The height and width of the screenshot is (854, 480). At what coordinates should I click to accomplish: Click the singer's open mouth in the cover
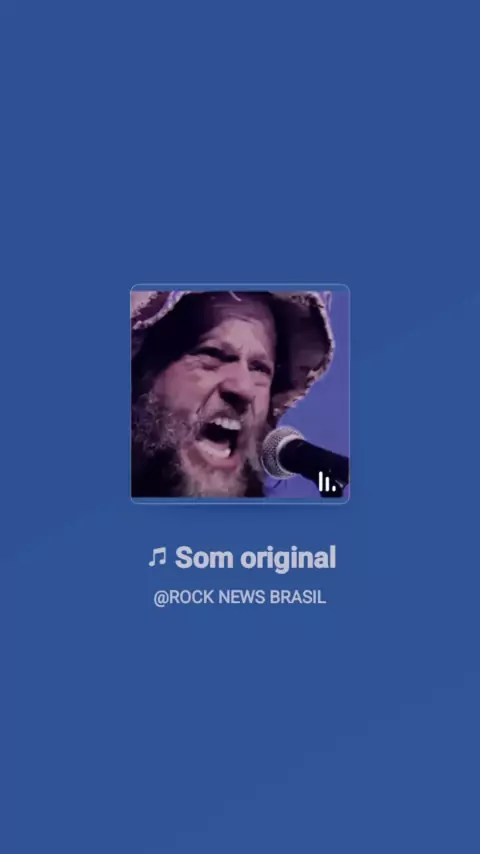point(222,438)
